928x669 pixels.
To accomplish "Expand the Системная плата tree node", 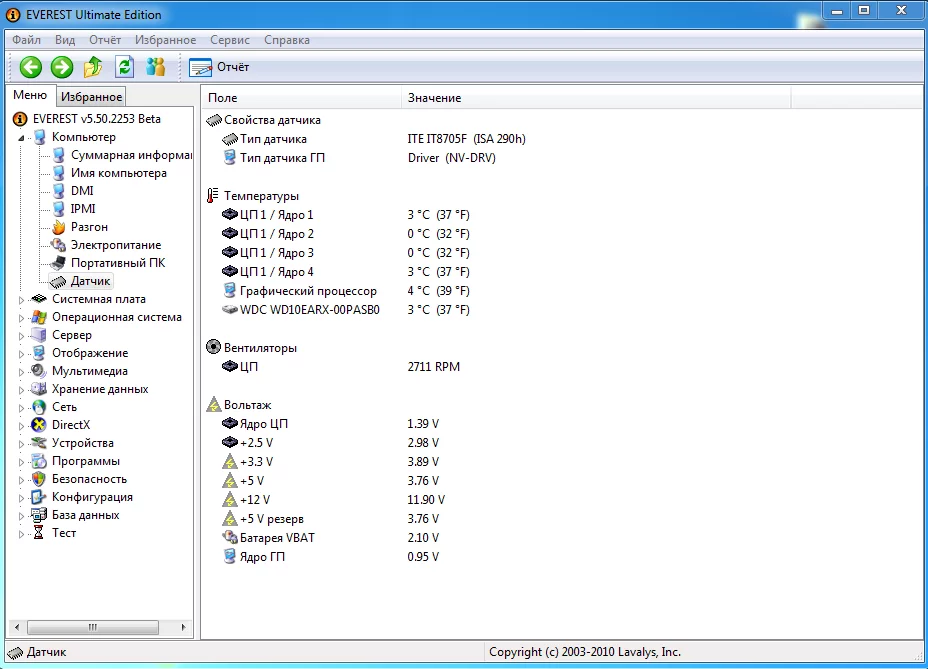I will click(23, 299).
